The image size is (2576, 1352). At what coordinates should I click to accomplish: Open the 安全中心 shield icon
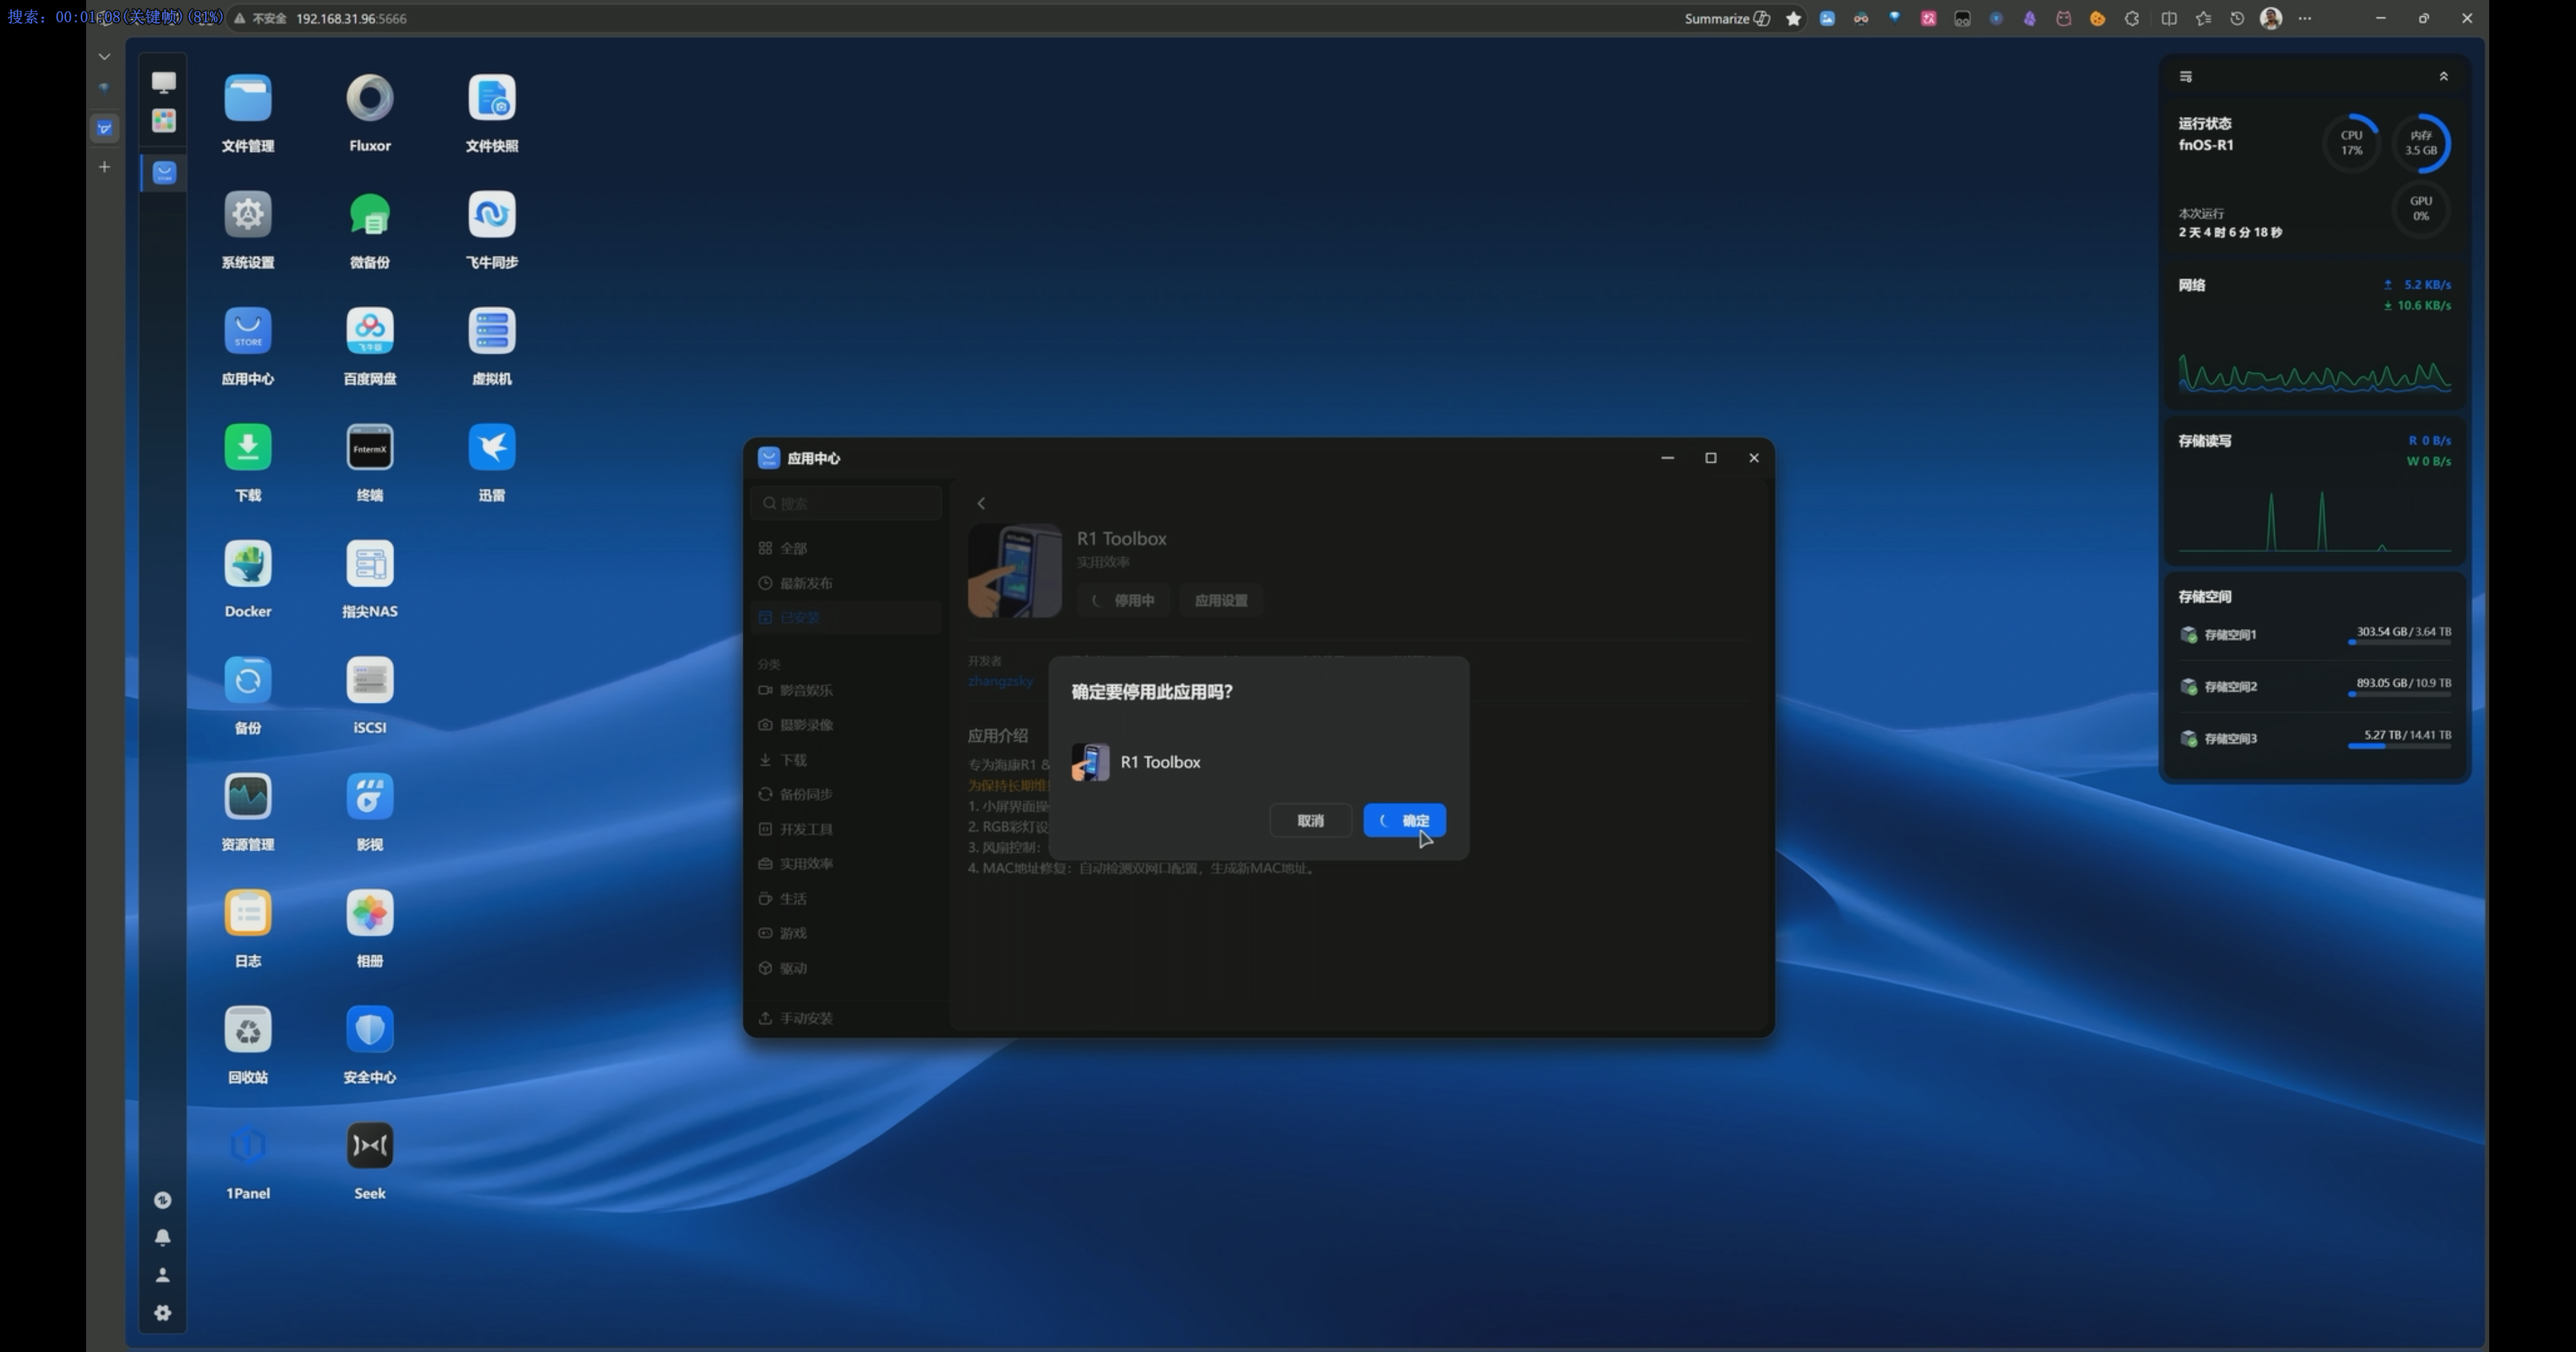pyautogui.click(x=369, y=1030)
